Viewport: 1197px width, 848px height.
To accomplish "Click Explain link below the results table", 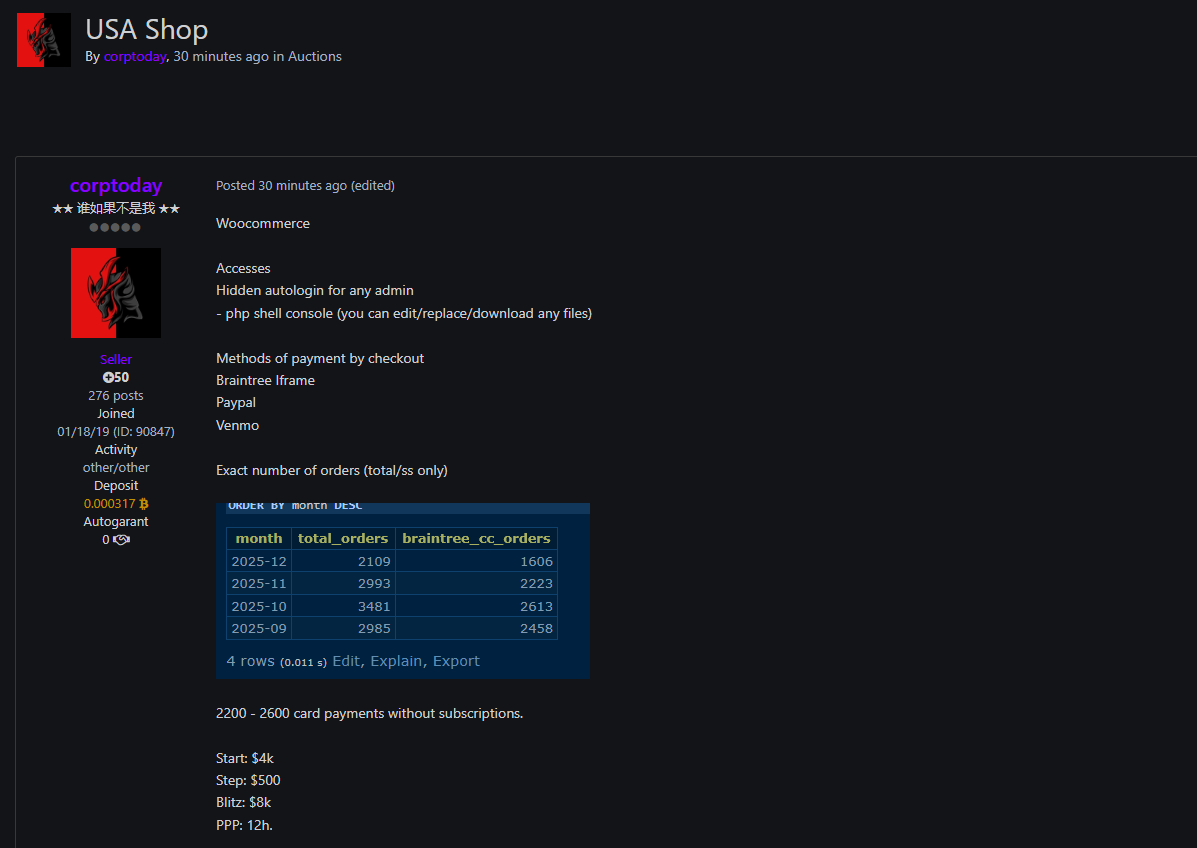I will pyautogui.click(x=397, y=661).
